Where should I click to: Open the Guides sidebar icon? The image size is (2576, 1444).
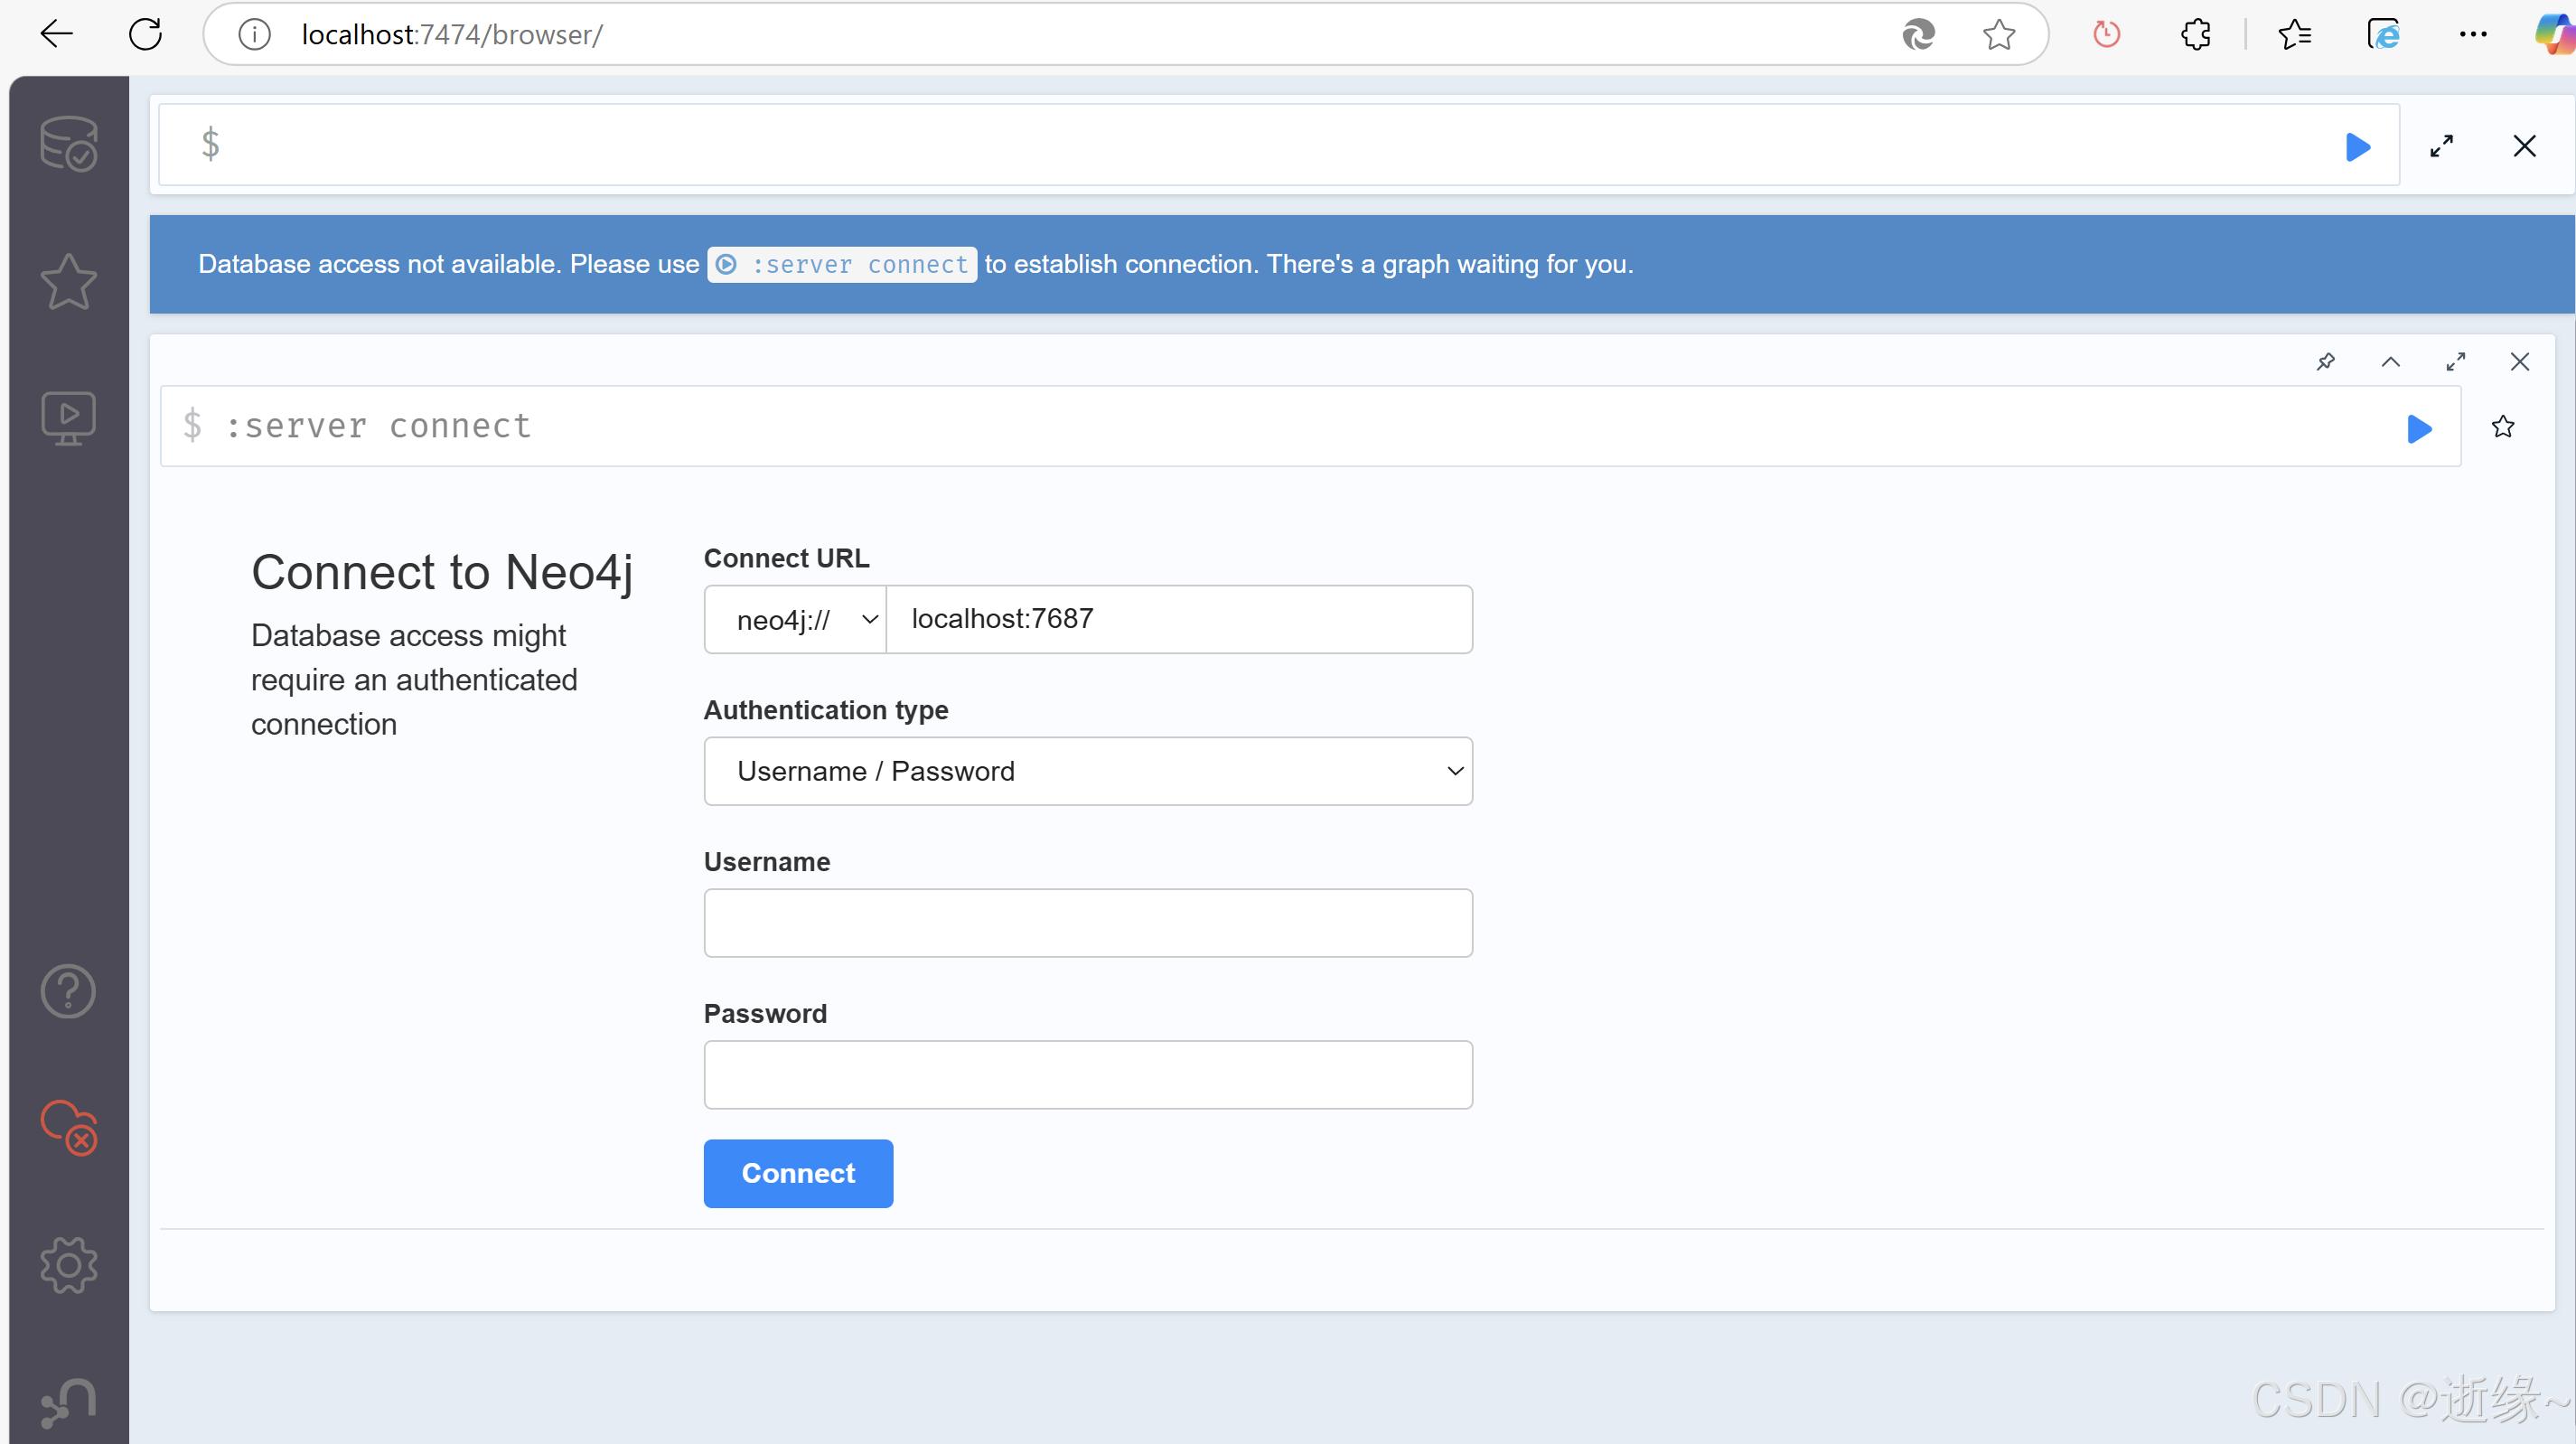tap(68, 417)
